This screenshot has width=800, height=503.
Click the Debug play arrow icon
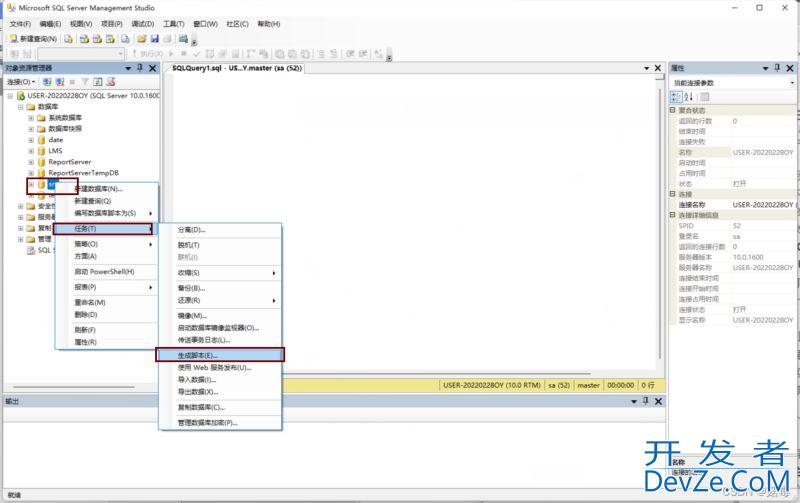[x=171, y=54]
